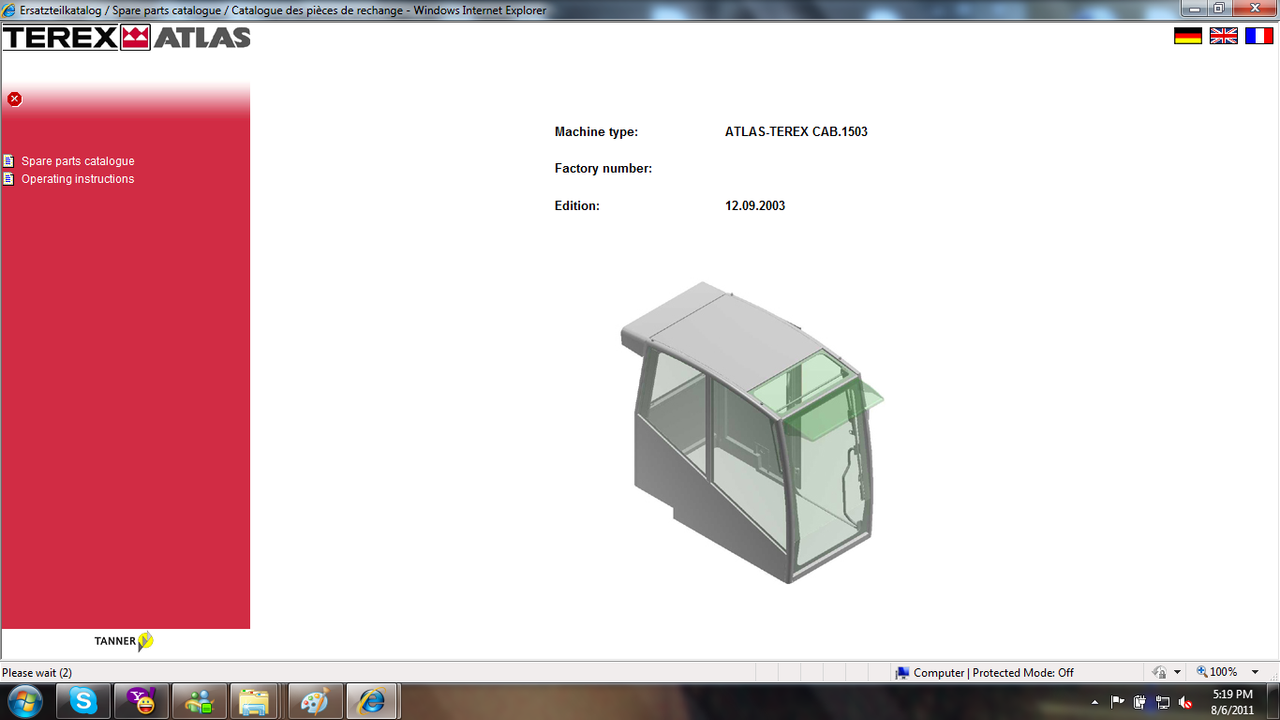Click Computer Protected Mode Off status
Viewport: 1280px width, 720px height.
point(984,673)
